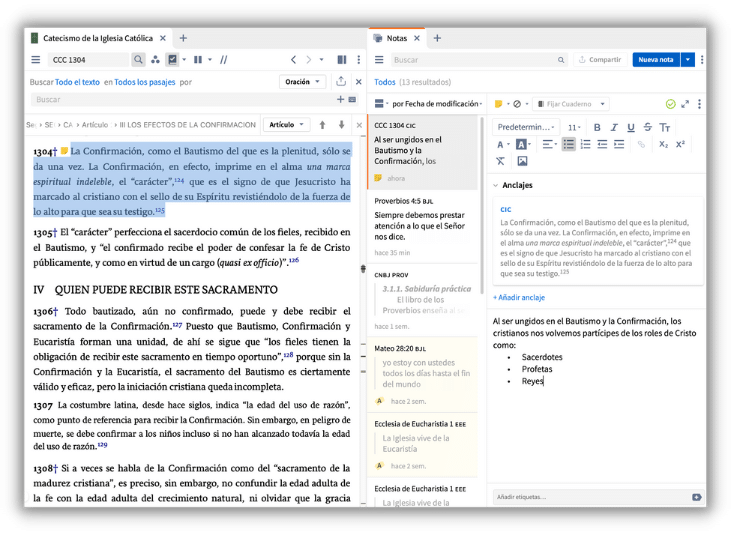Click the Nueva nota button
The image size is (731, 549).
(x=656, y=60)
